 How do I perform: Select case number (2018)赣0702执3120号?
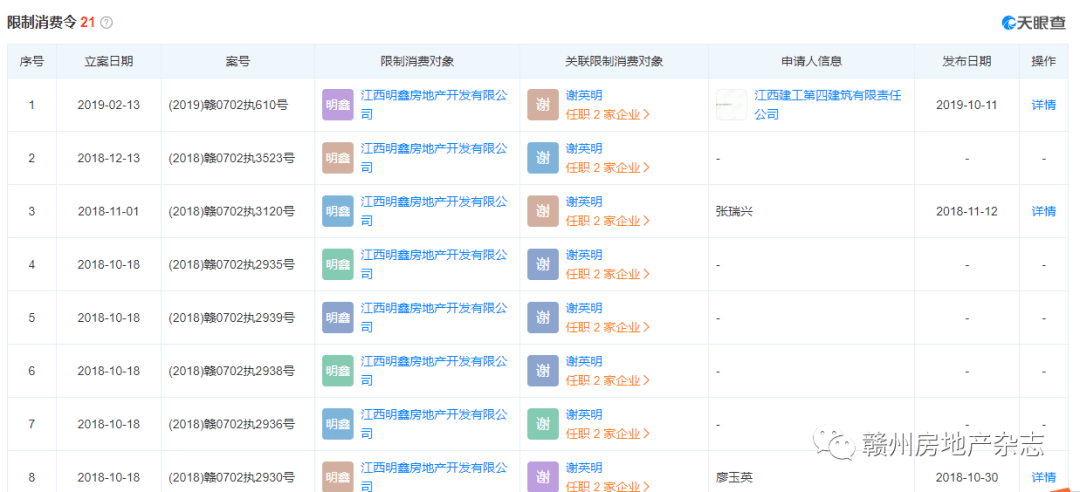pos(231,212)
